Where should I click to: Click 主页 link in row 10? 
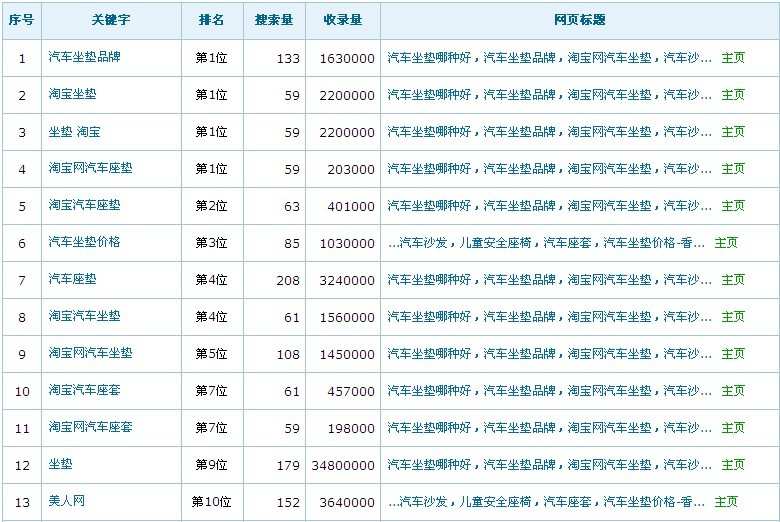tap(733, 391)
